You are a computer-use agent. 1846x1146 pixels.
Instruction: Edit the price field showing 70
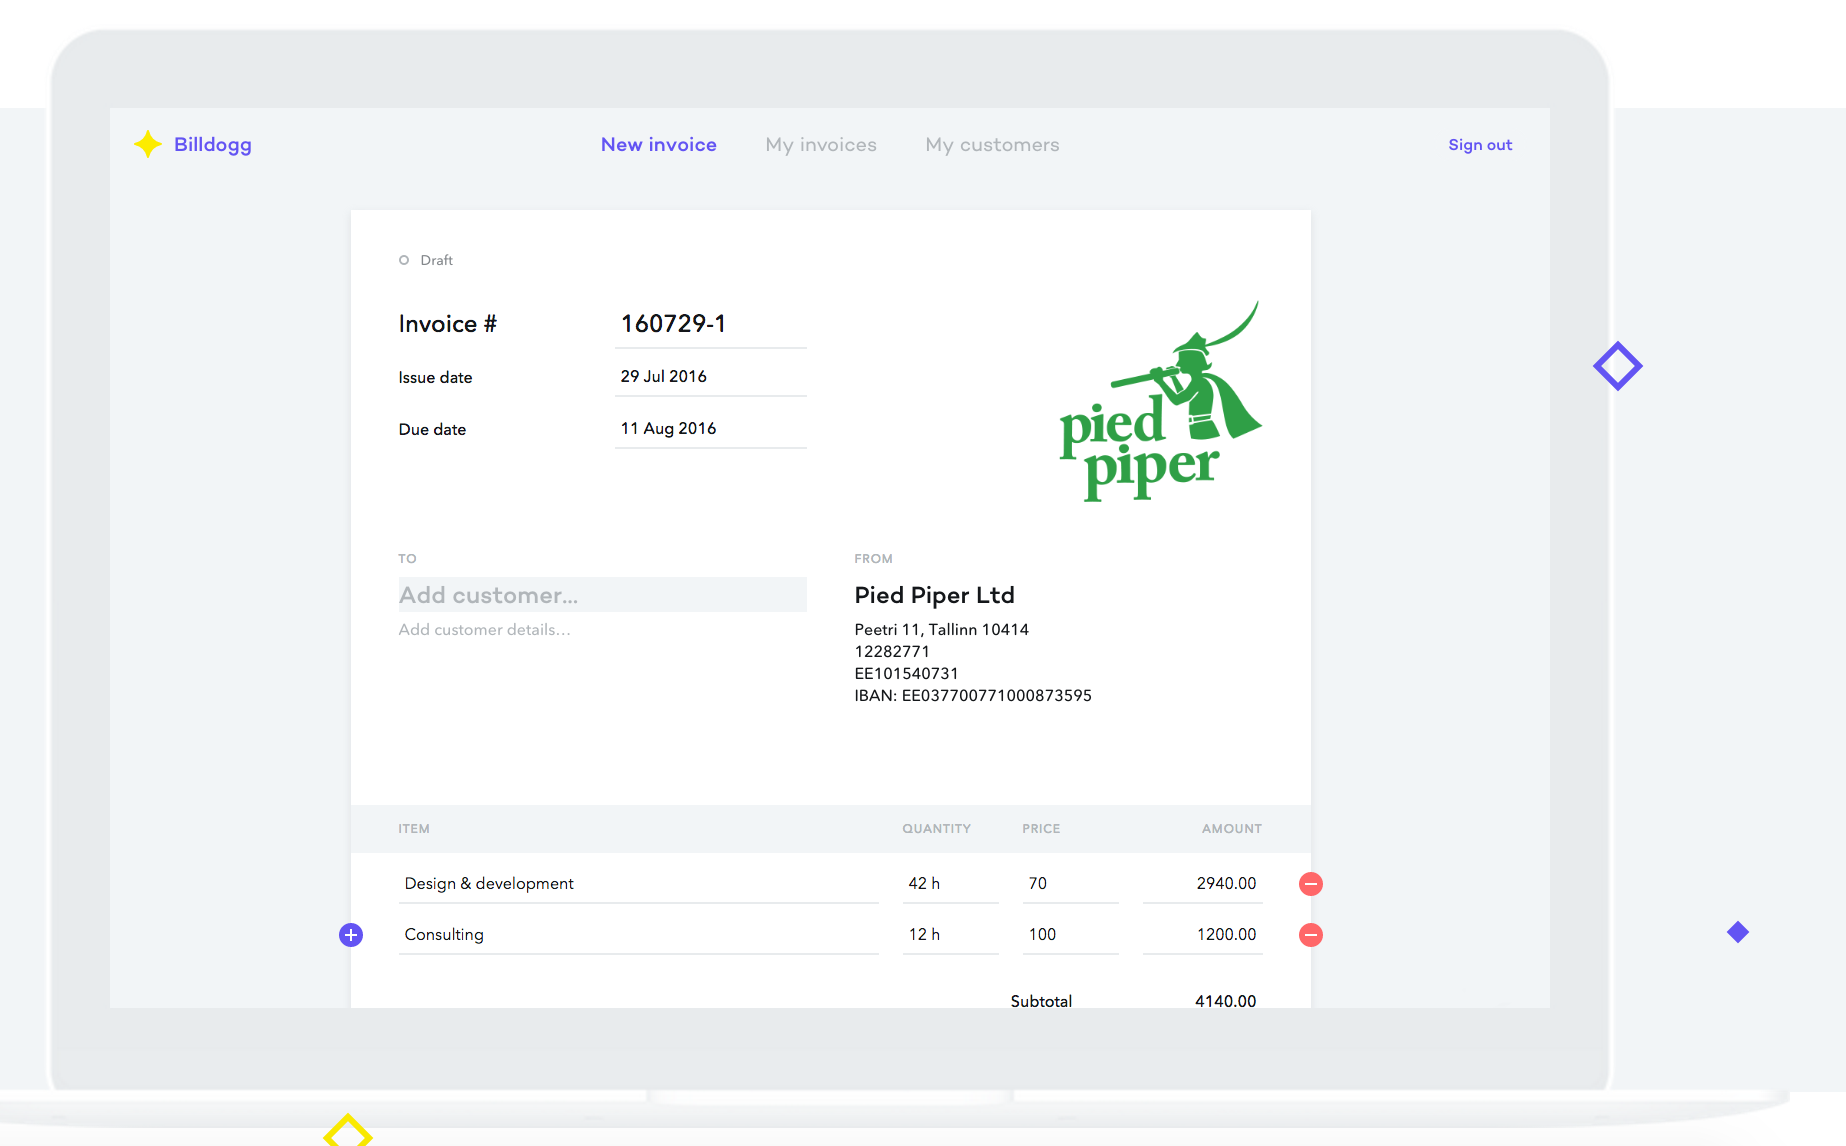click(1070, 883)
